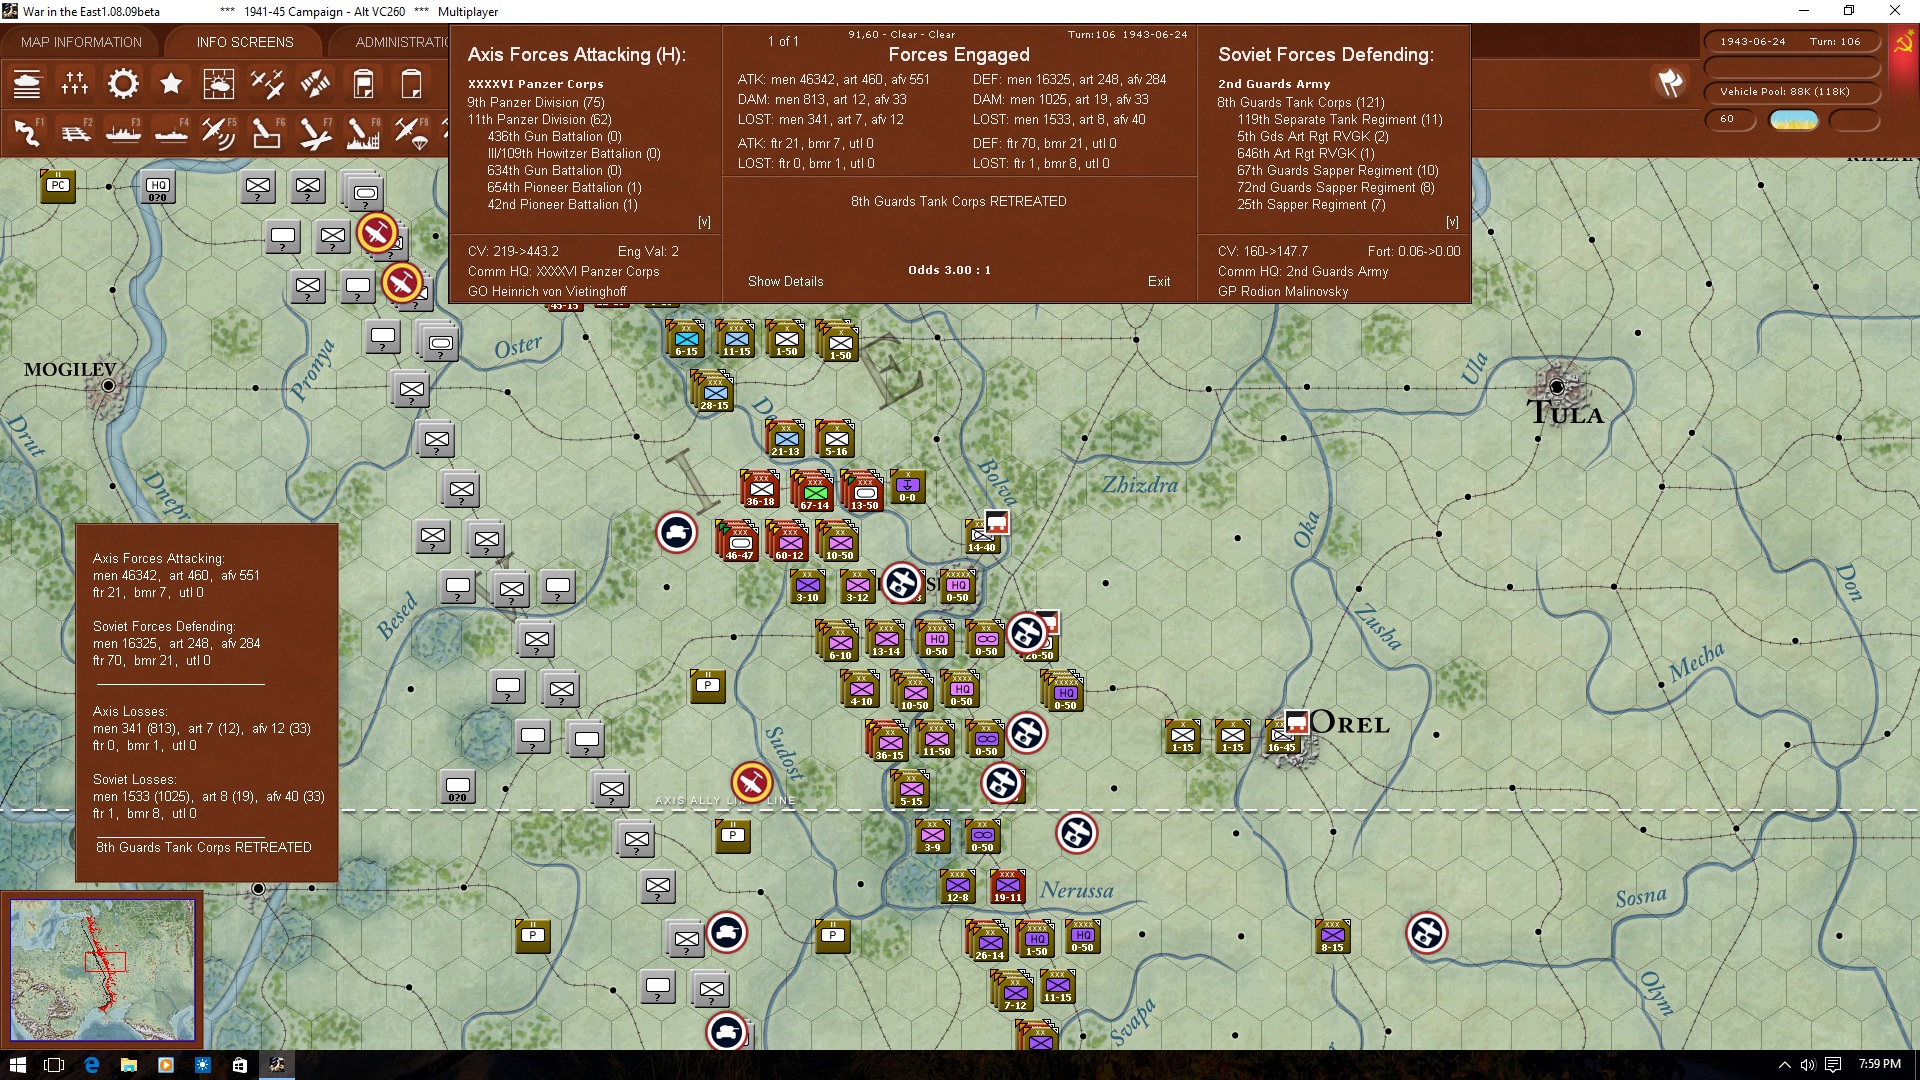Click the 654th Pioneer Battalion entry

click(x=564, y=187)
